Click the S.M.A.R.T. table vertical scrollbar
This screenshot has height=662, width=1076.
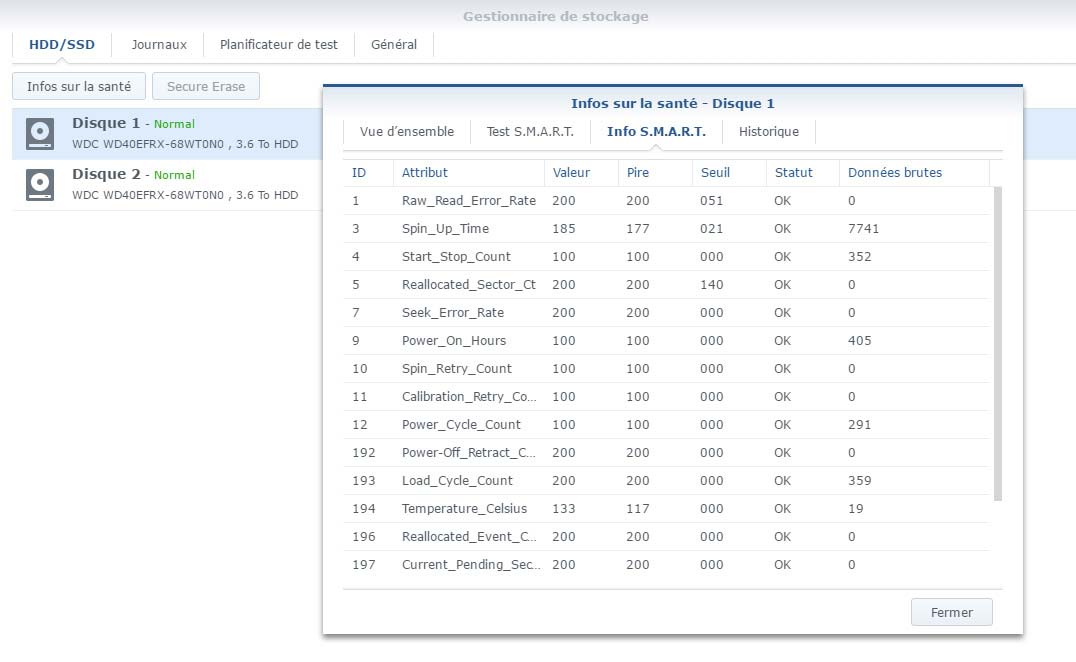coord(998,343)
